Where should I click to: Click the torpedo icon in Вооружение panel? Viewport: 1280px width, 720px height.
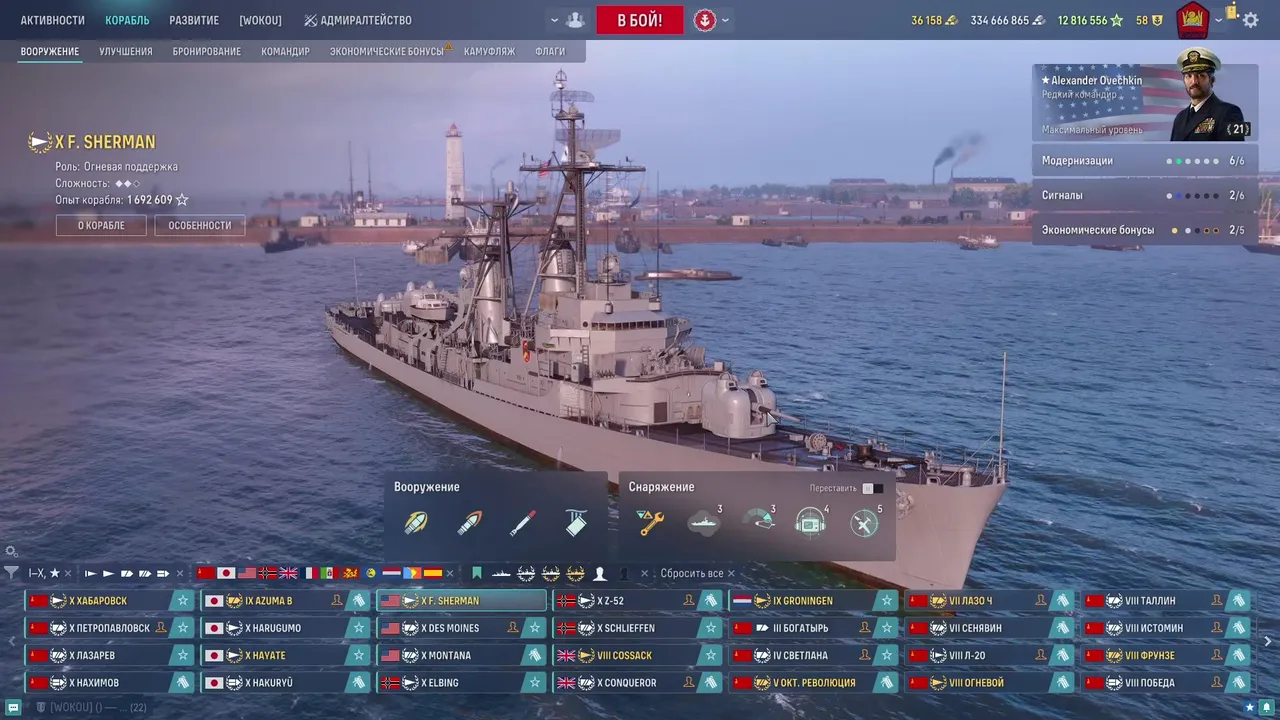point(522,522)
